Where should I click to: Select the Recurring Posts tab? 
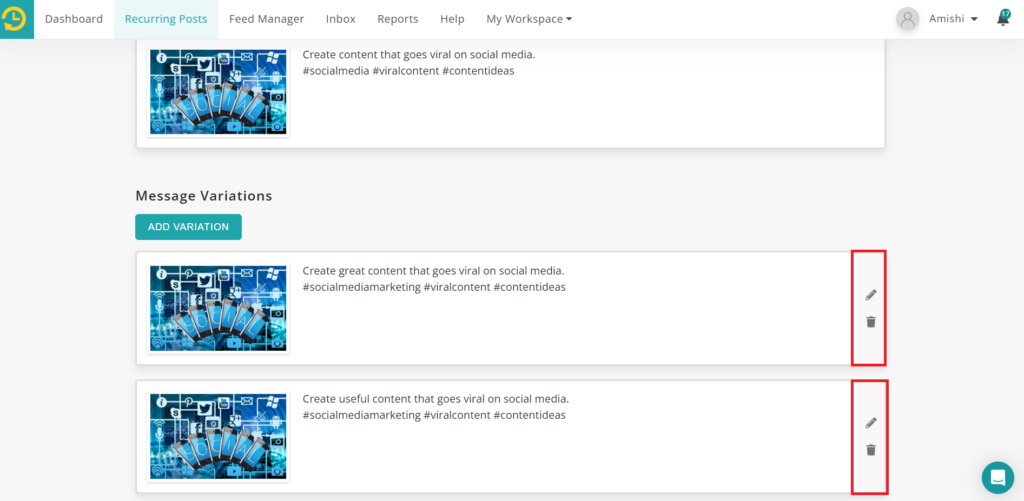(166, 19)
